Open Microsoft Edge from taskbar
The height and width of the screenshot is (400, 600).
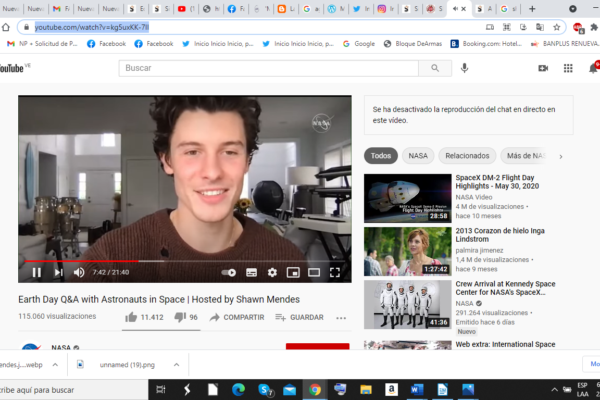(x=238, y=390)
